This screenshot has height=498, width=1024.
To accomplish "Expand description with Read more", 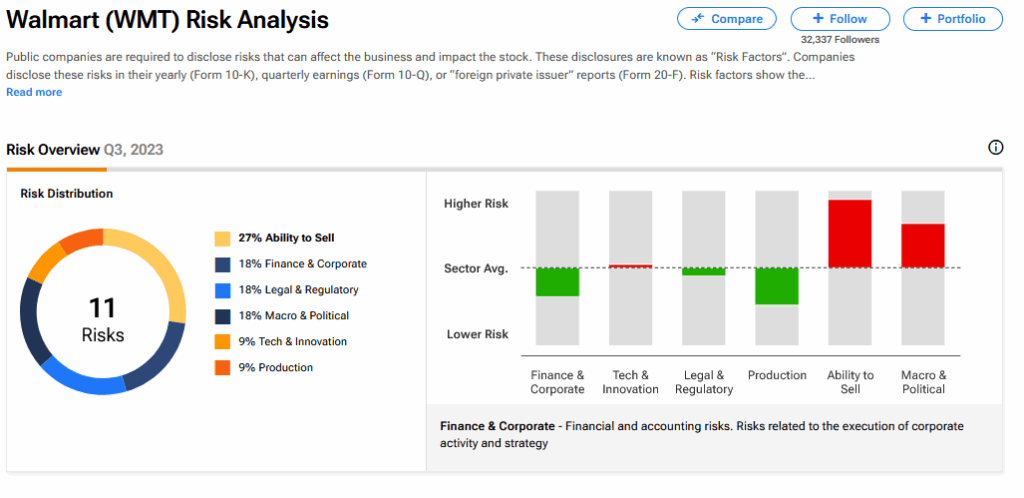I will click(x=34, y=92).
